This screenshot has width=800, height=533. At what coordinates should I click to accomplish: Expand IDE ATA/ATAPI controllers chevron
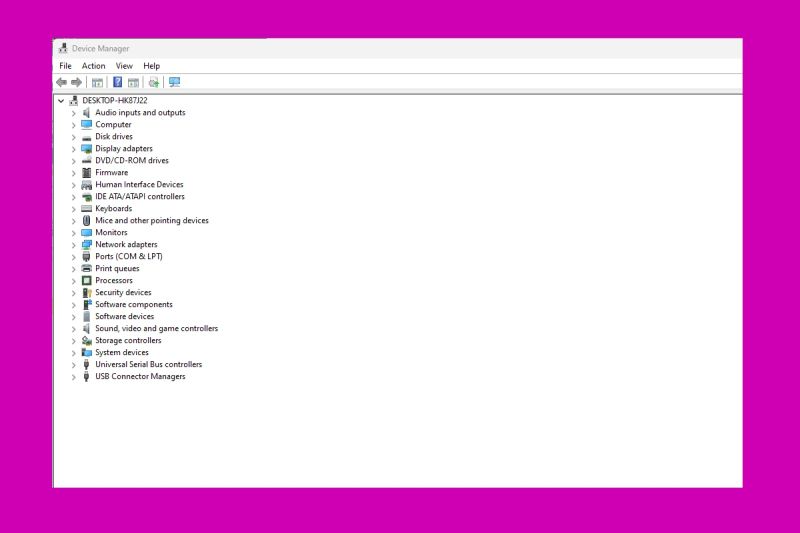[x=73, y=197]
